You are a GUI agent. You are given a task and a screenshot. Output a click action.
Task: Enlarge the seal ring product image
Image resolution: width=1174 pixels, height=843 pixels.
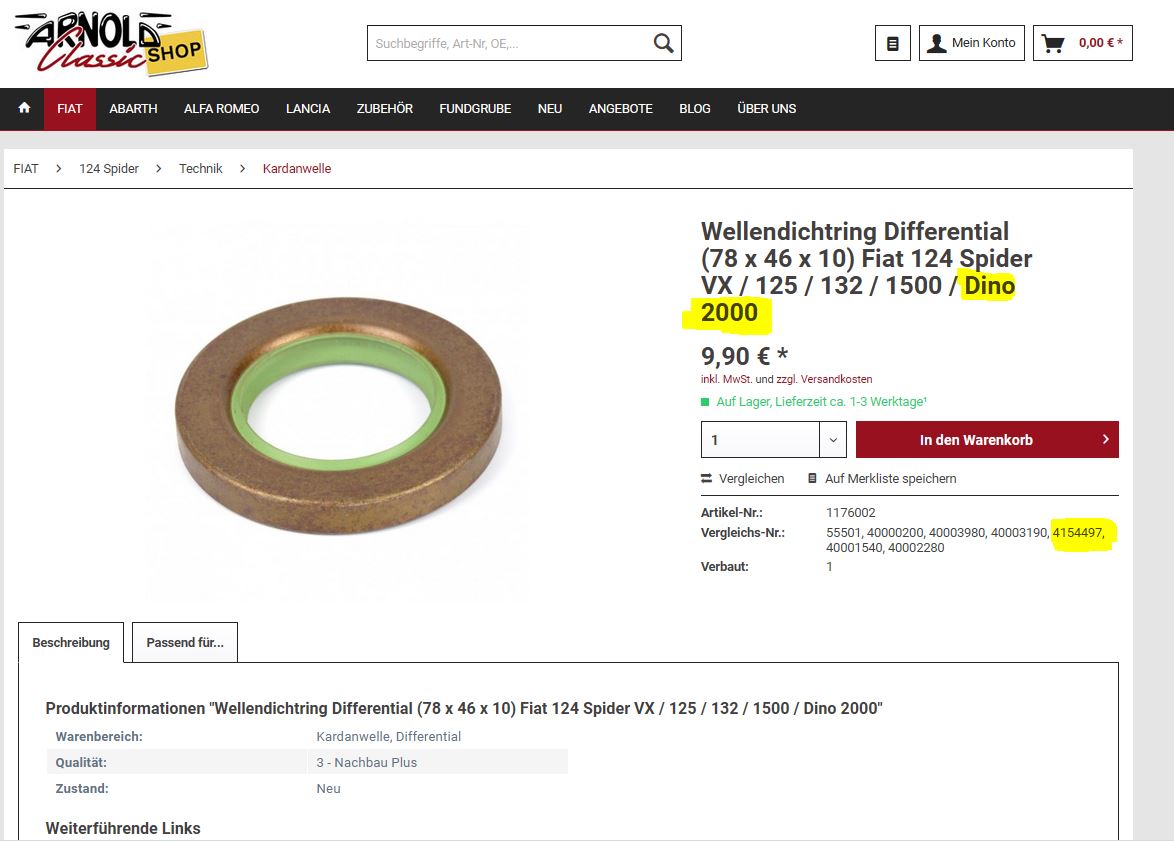point(338,414)
